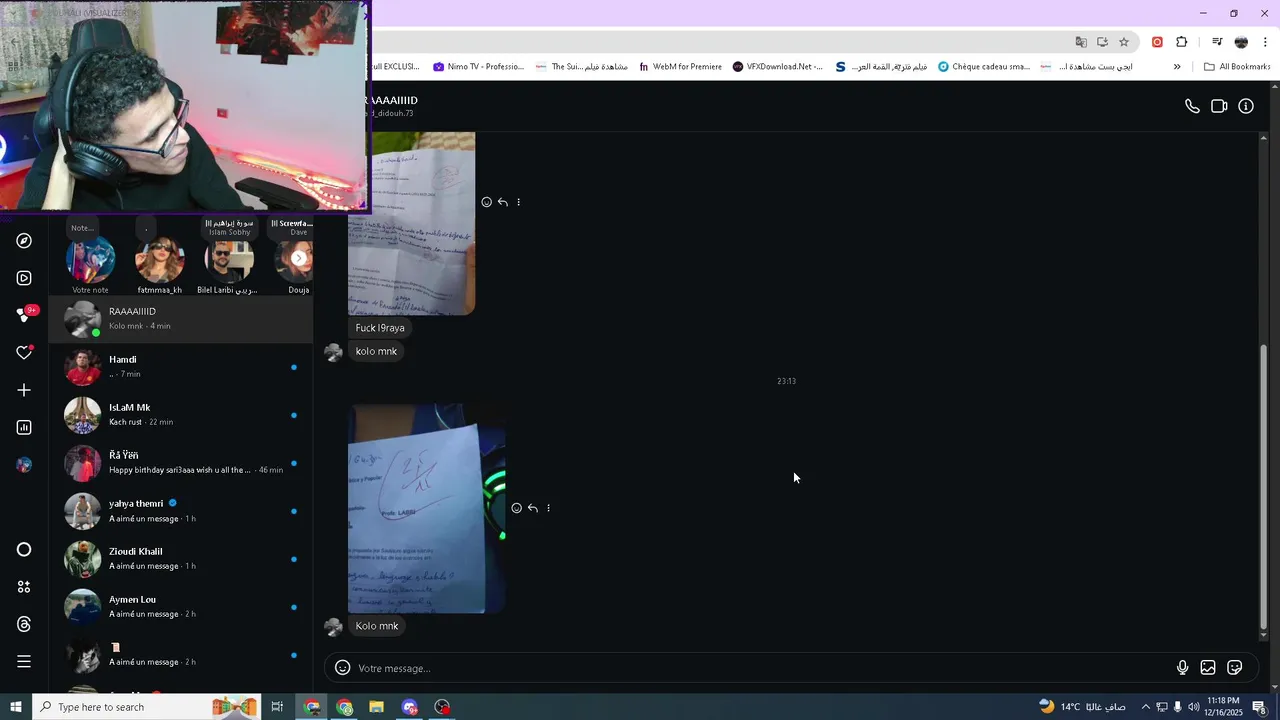Image resolution: width=1280 pixels, height=720 pixels.
Task: Bookmark this page with the star icon
Action: [1124, 42]
